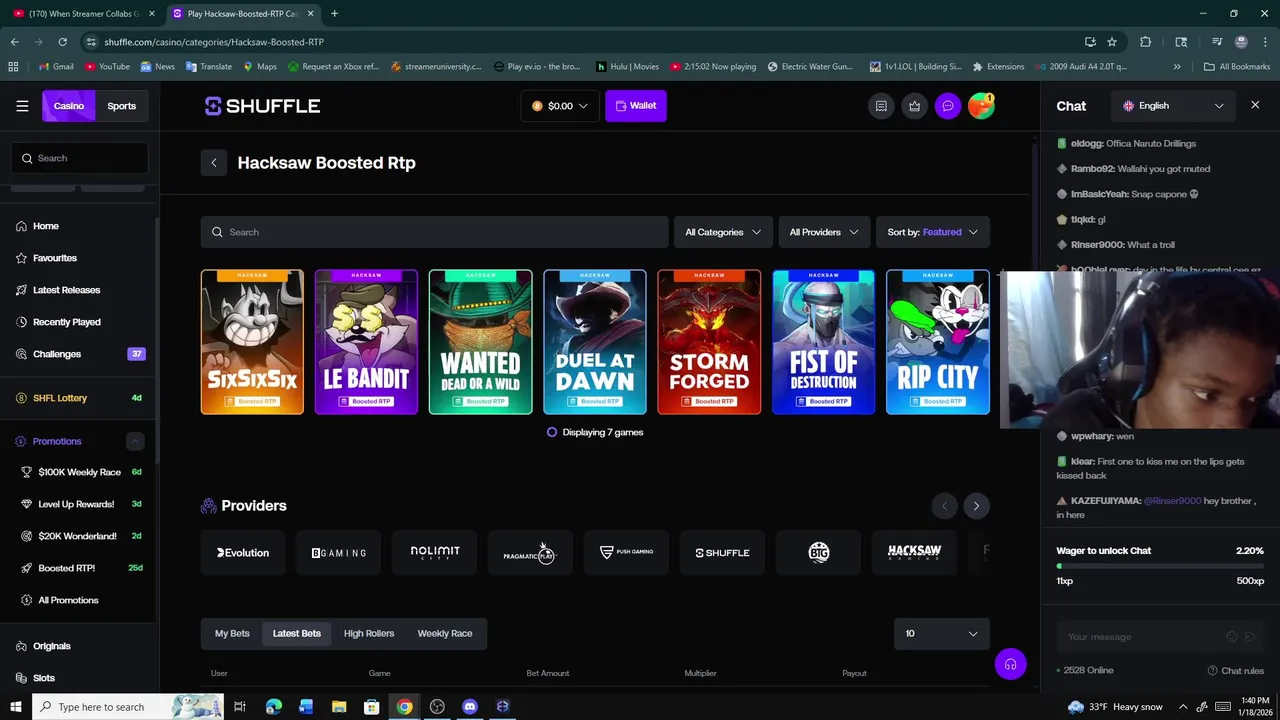
Task: Reload the page in Chrome
Action: [62, 42]
